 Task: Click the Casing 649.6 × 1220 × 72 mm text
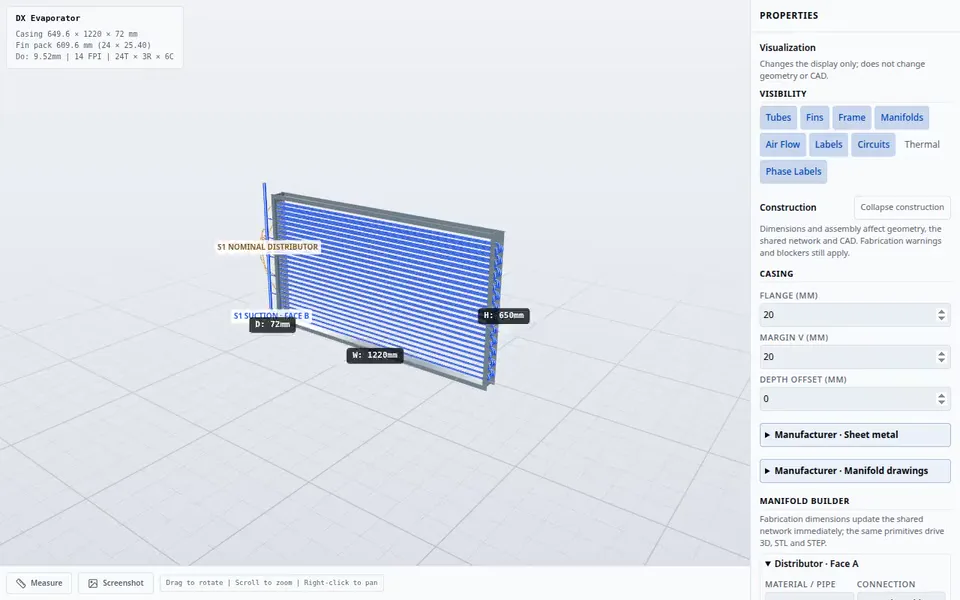(x=77, y=34)
